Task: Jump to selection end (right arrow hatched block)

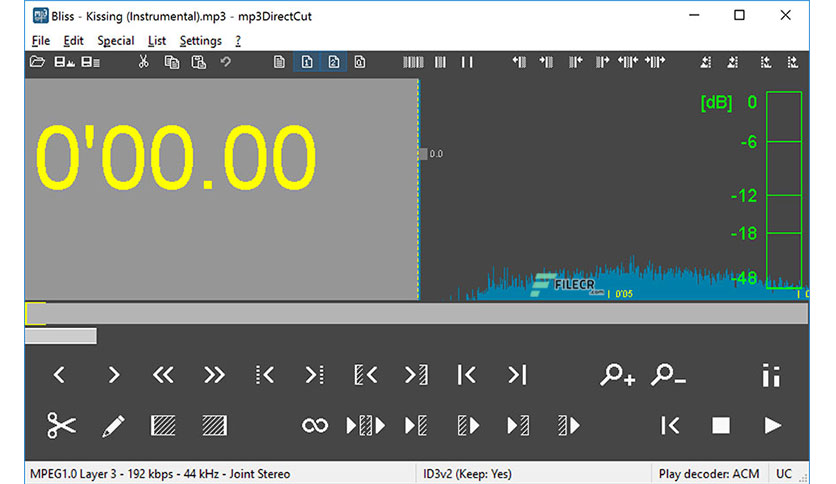Action: pos(416,375)
